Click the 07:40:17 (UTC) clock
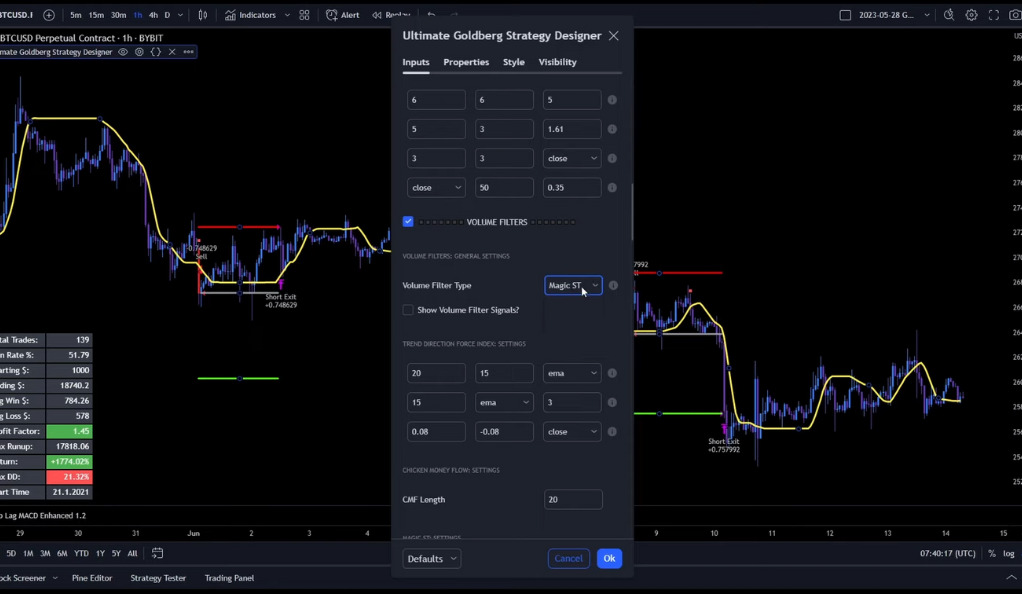 (948, 553)
